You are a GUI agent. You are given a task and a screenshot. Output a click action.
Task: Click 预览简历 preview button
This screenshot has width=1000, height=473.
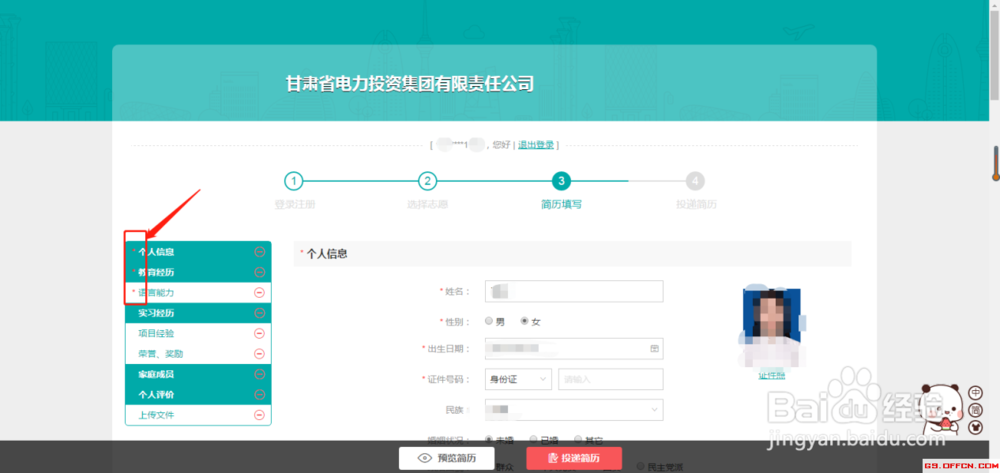(x=446, y=458)
